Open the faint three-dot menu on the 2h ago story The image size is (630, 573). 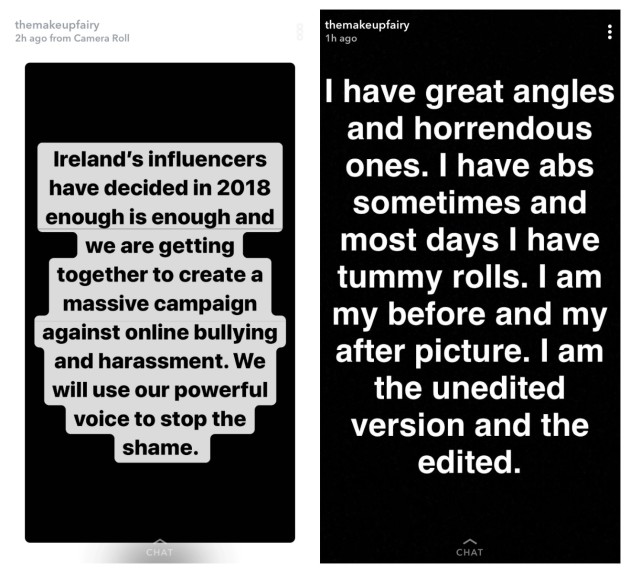300,32
